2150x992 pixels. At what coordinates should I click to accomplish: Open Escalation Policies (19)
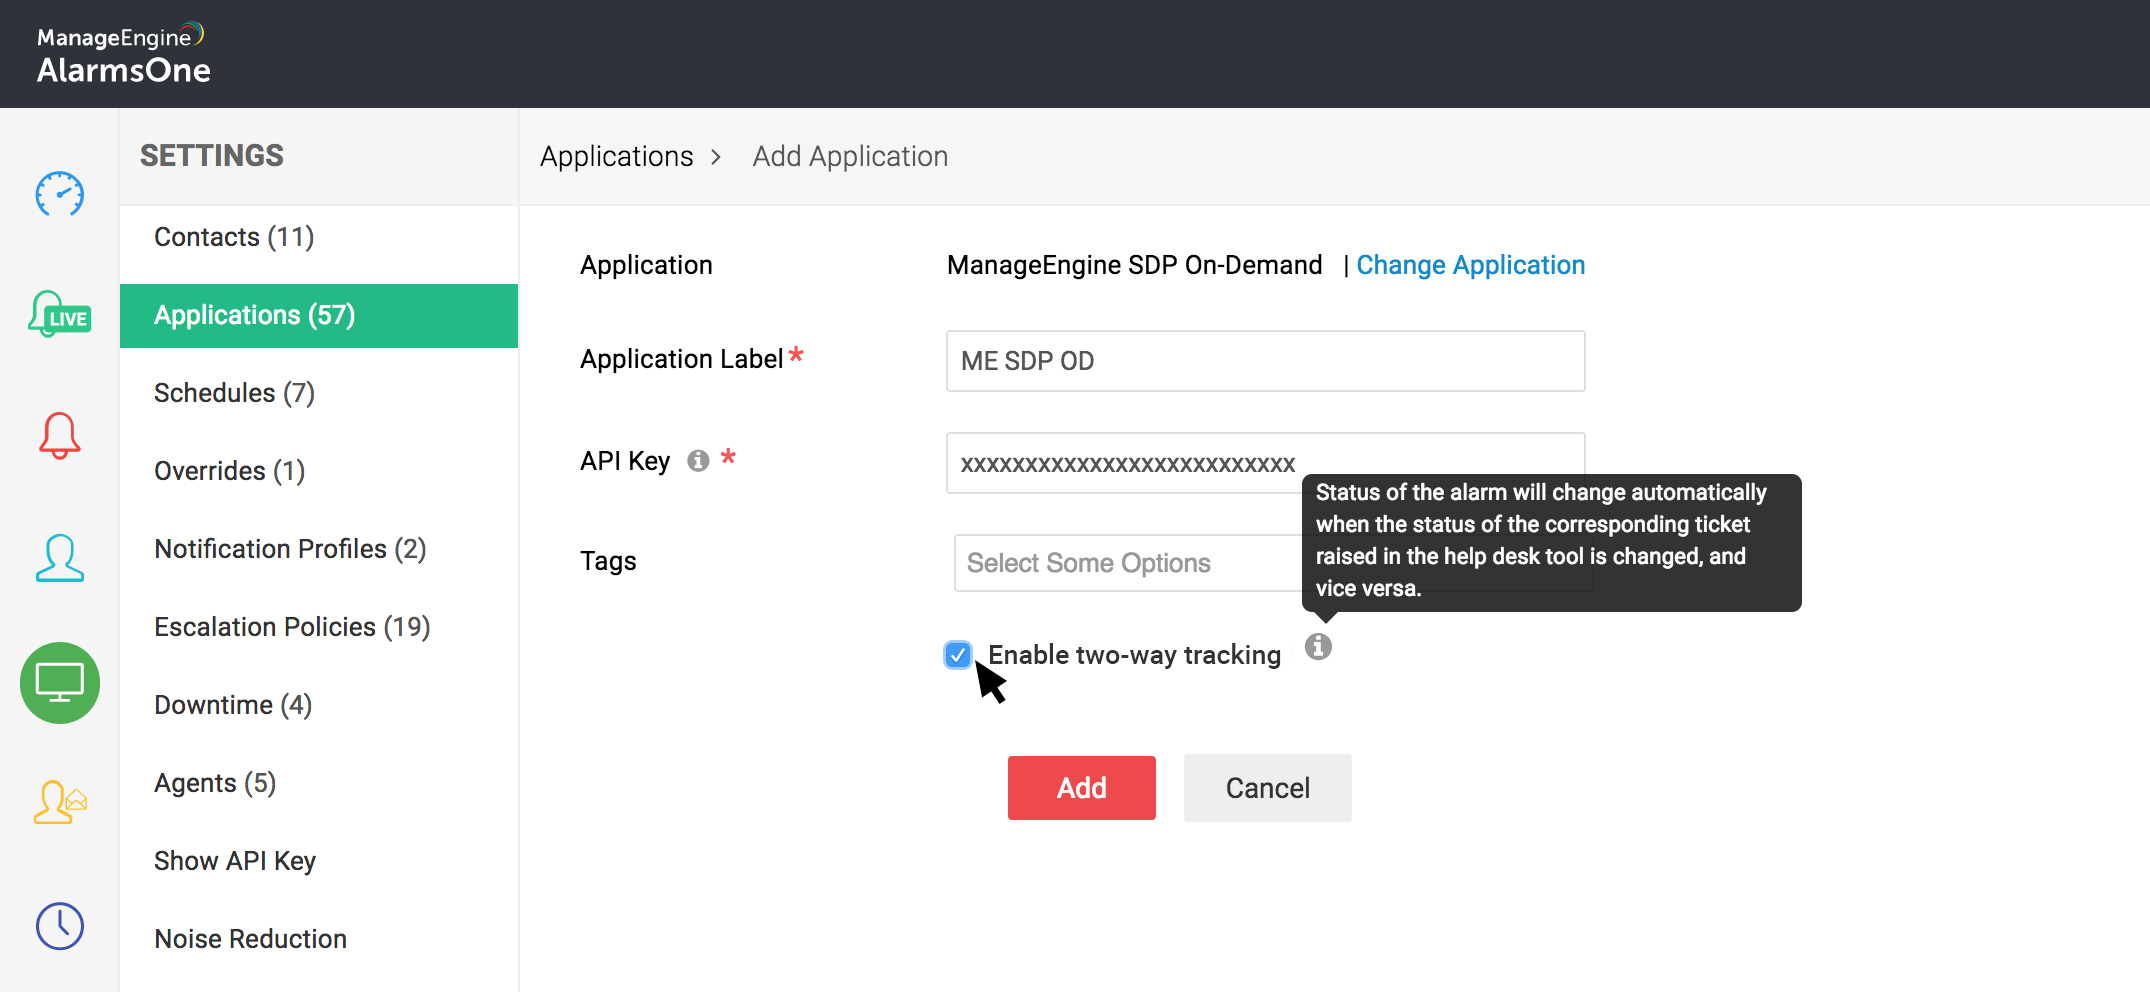pos(319,627)
